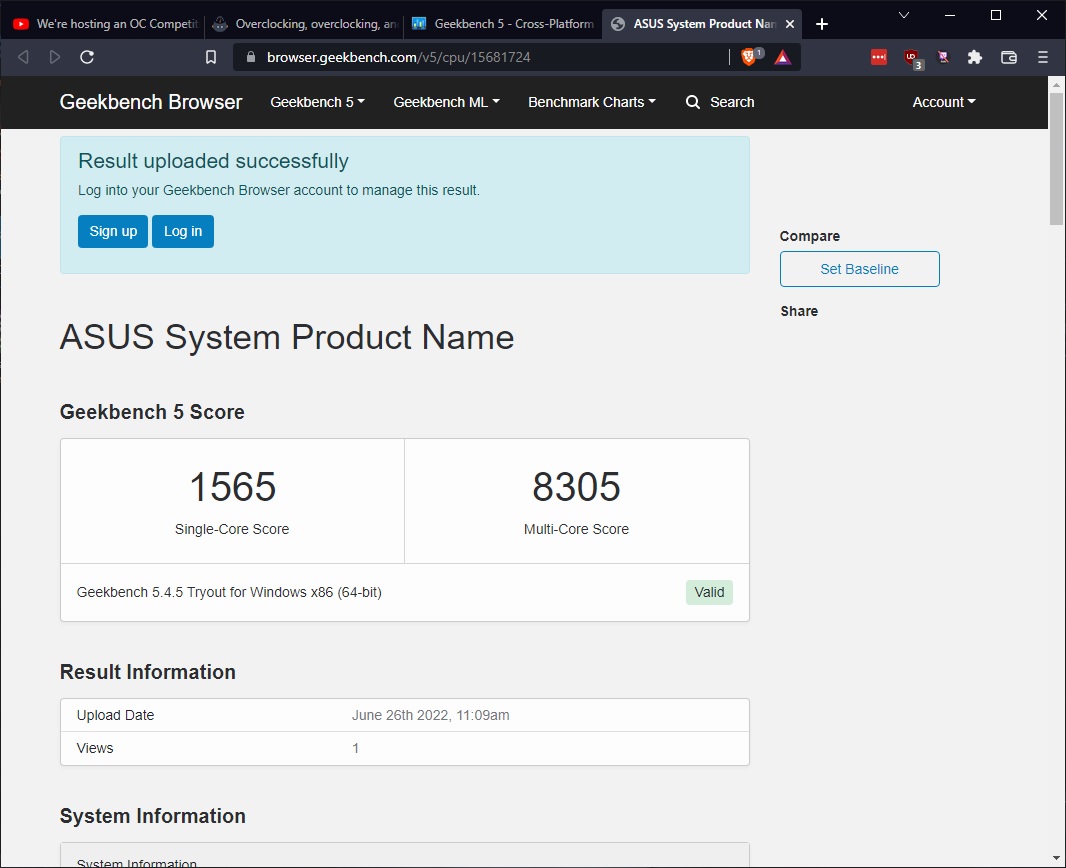Screen dimensions: 1066x868
Task: Bookmark this page with the bookmark icon
Action: click(211, 57)
